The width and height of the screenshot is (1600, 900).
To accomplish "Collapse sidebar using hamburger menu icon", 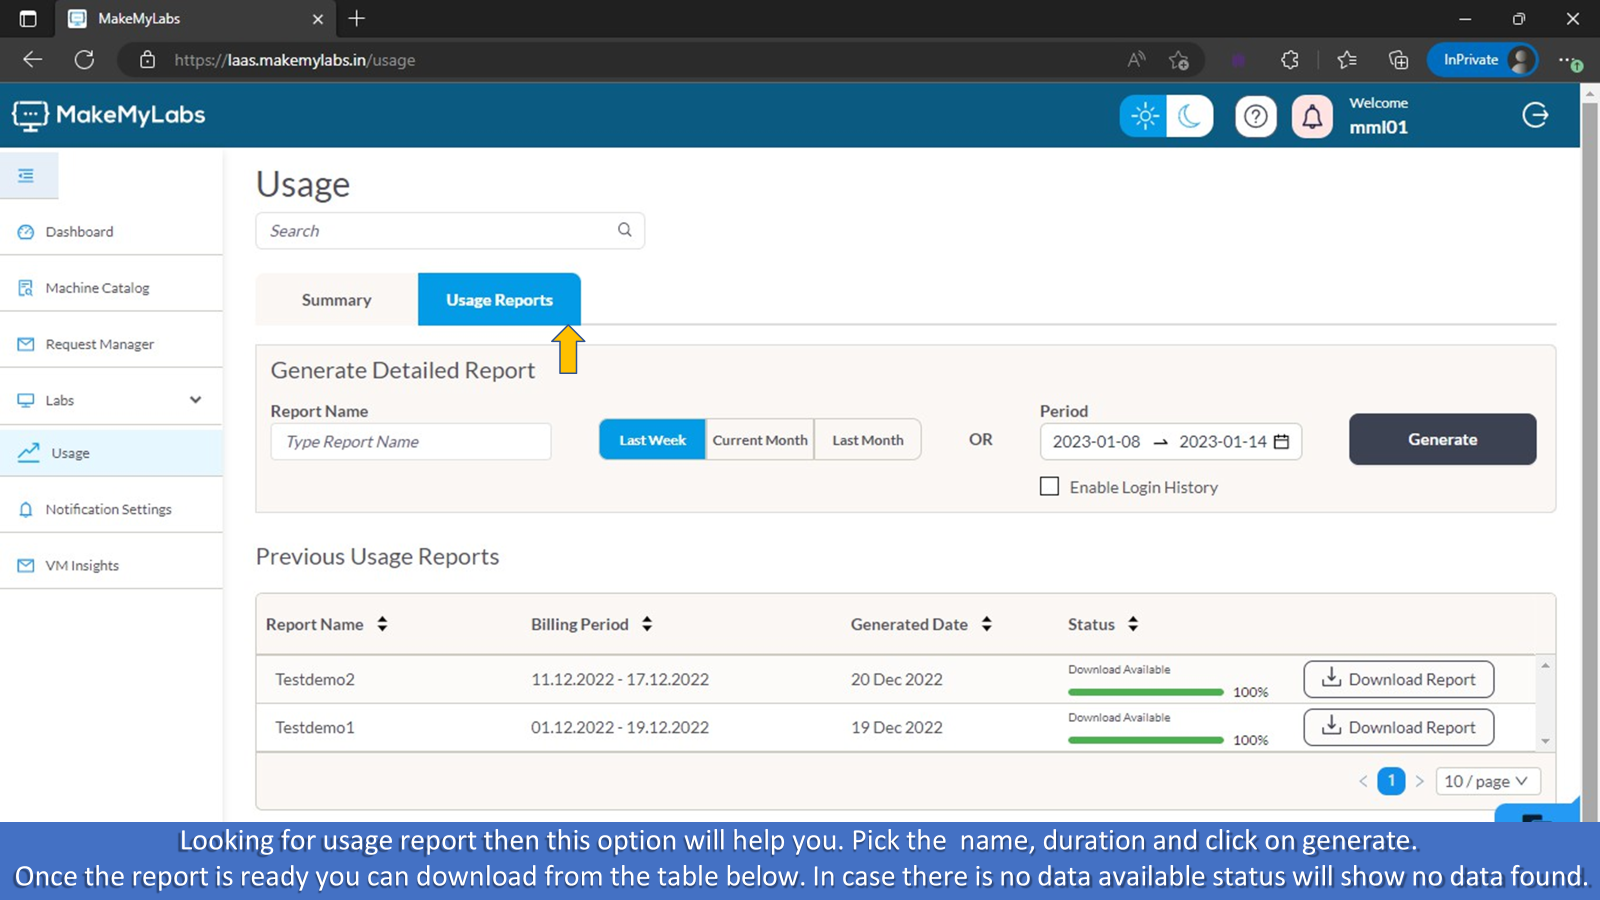I will pos(27,176).
